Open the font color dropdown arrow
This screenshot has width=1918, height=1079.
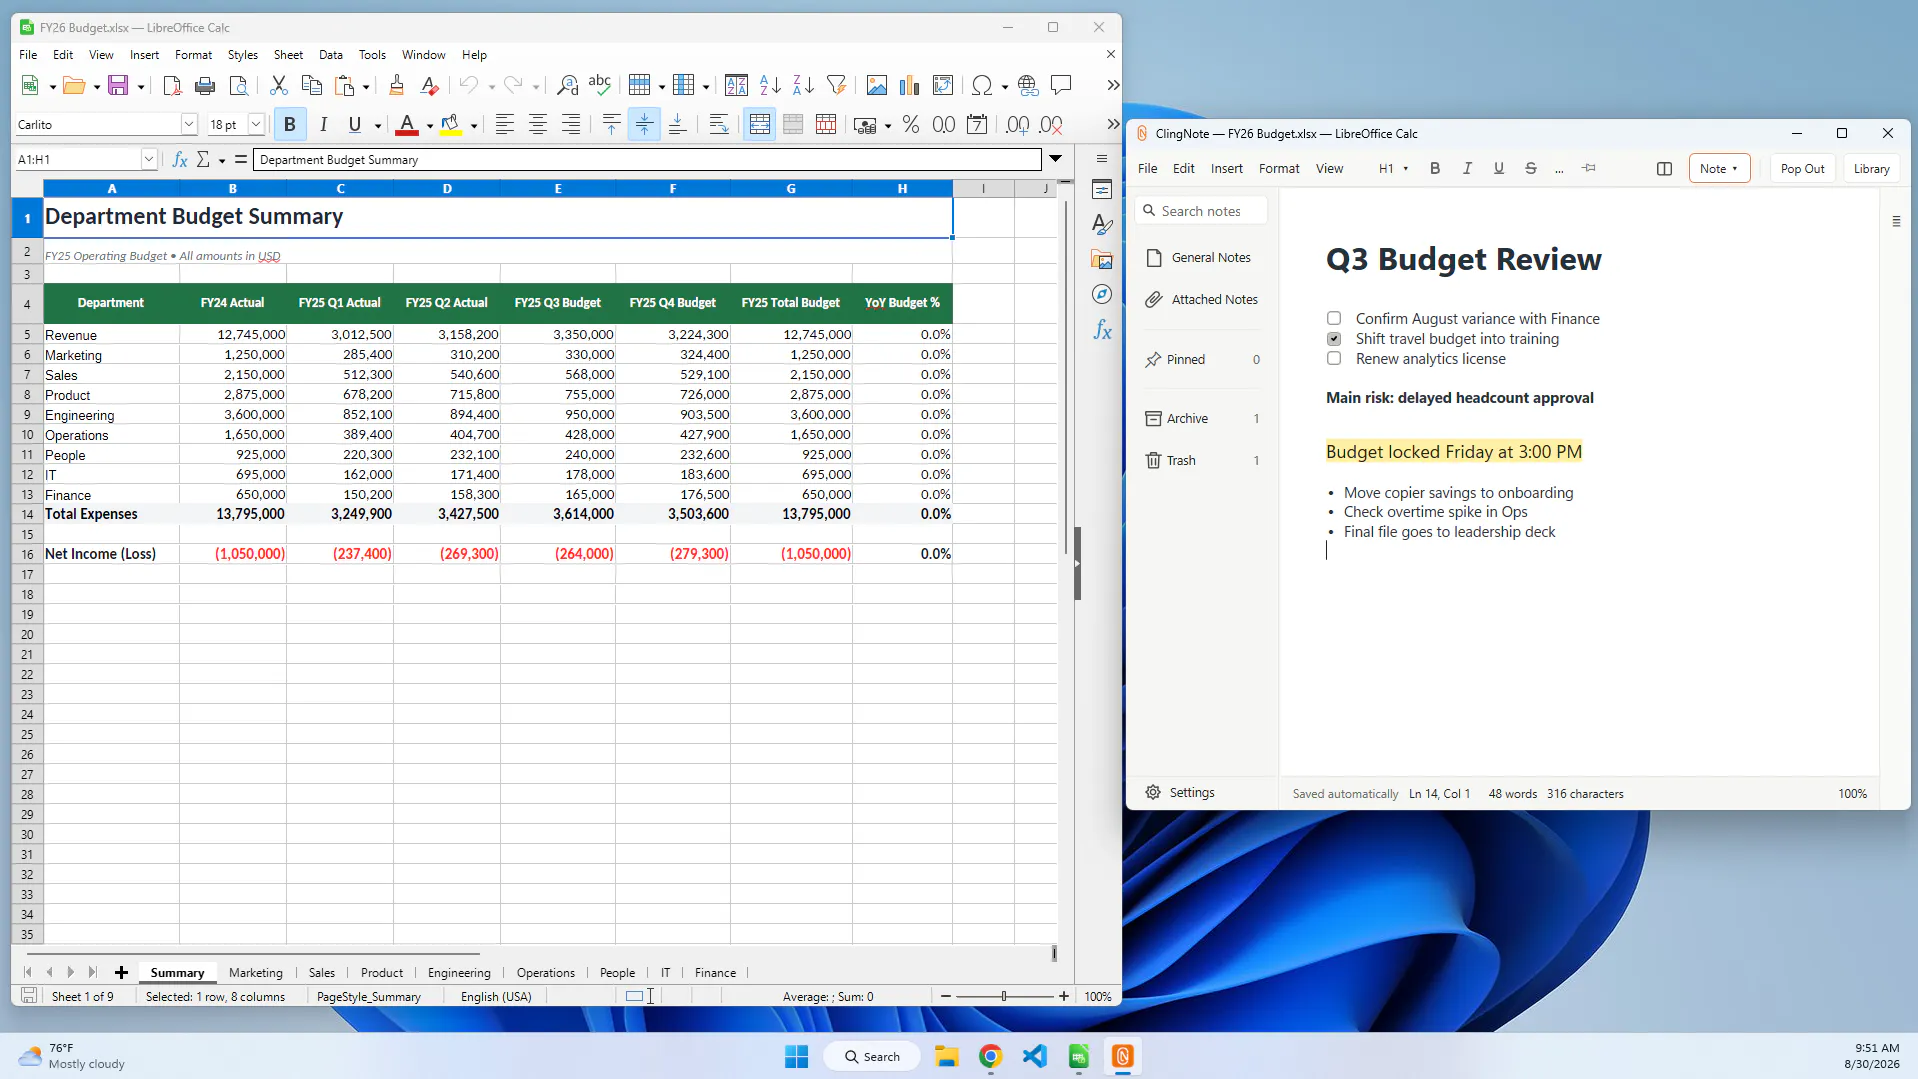coord(430,126)
